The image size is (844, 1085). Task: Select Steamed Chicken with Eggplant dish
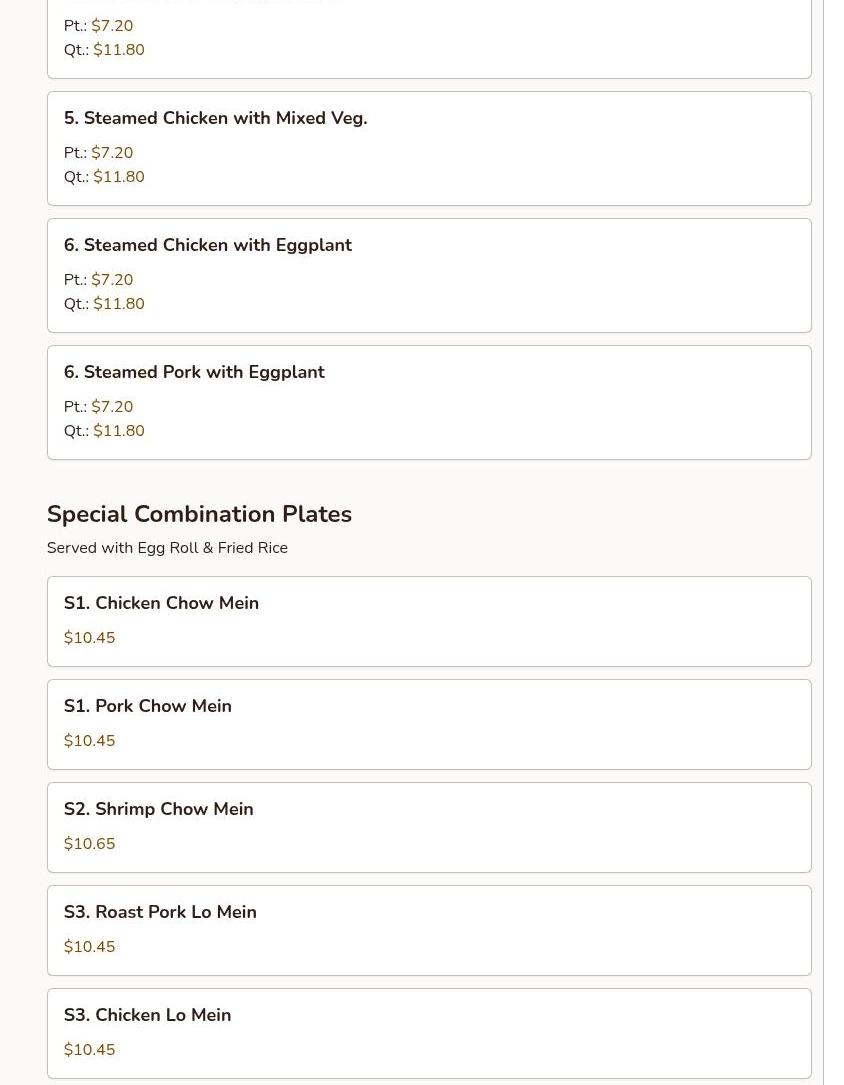click(207, 245)
